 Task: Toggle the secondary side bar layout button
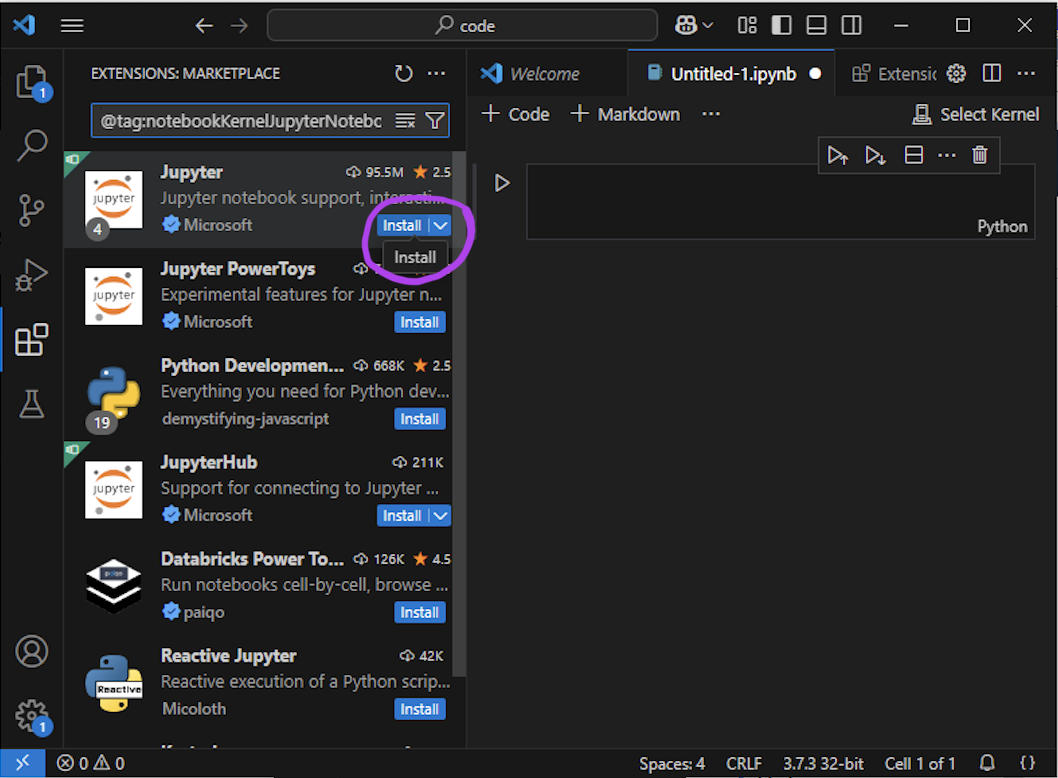pyautogui.click(x=851, y=26)
